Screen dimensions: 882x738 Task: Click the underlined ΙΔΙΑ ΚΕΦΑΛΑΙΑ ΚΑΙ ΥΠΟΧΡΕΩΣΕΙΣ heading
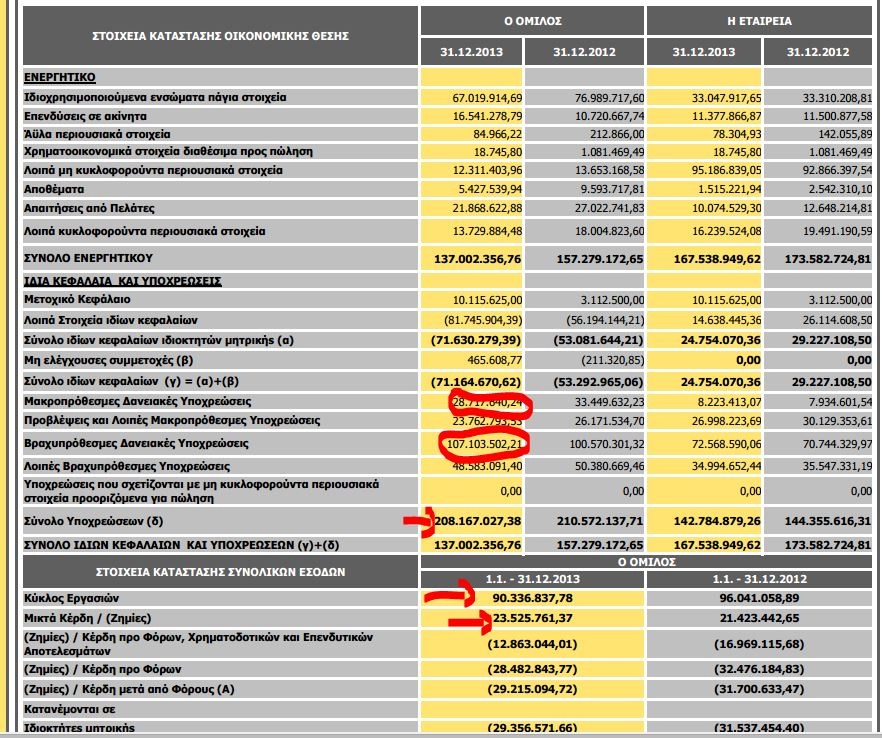(122, 281)
